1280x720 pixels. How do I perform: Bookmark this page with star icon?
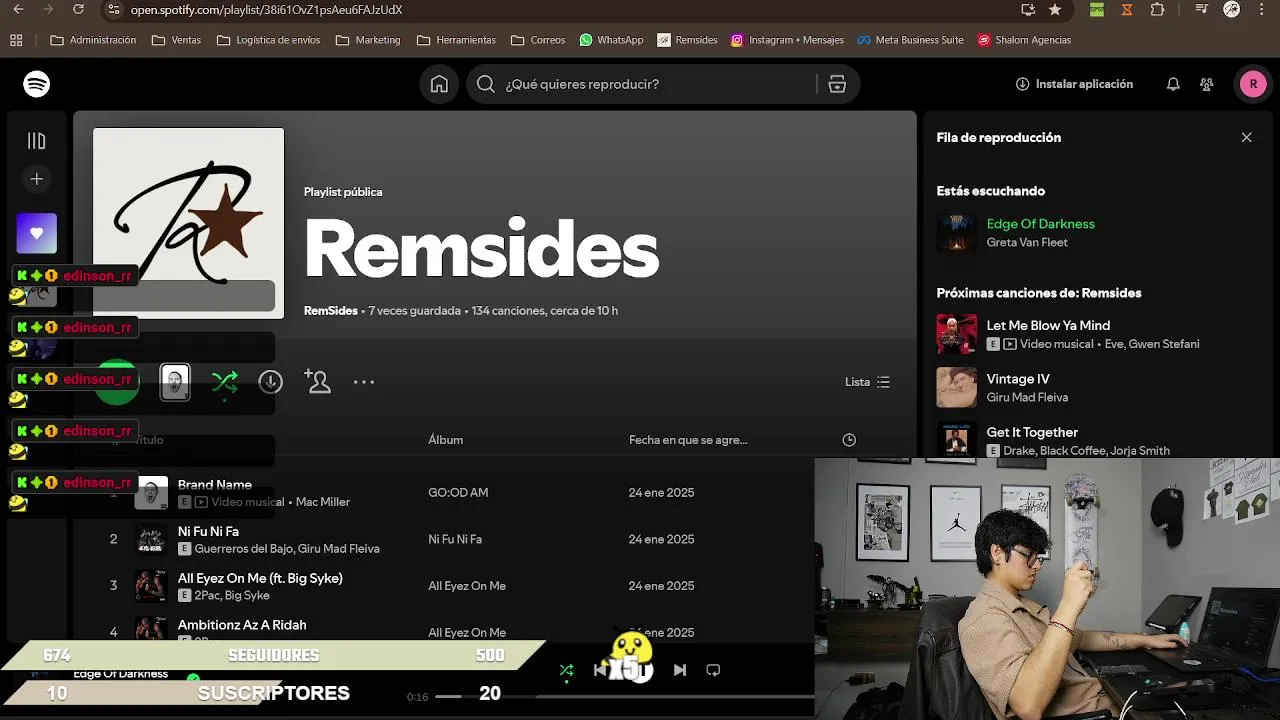[x=1055, y=10]
